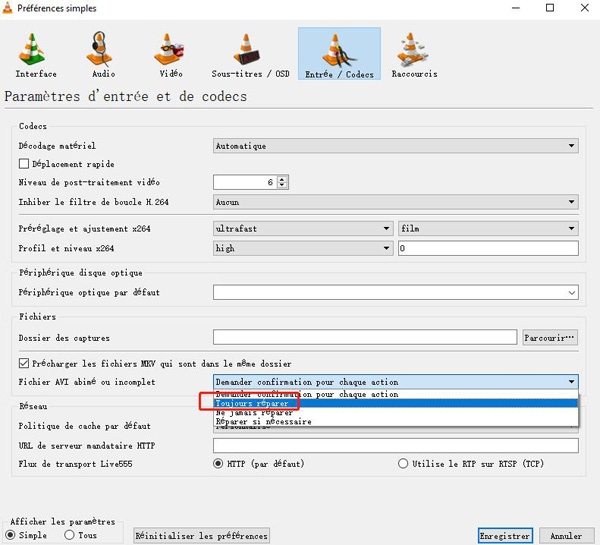This screenshot has width=600, height=545.
Task: Choose Demander confirmation pour chaque action option
Action: [396, 394]
